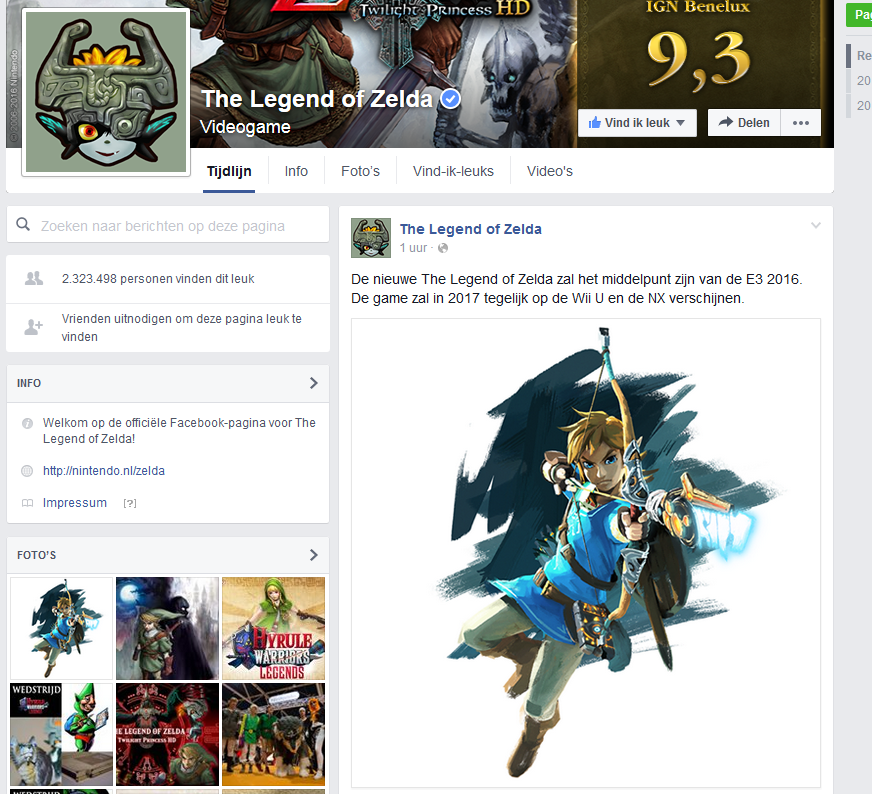872x794 pixels.
Task: Click the Re entry in the right sidebar
Action: (864, 56)
